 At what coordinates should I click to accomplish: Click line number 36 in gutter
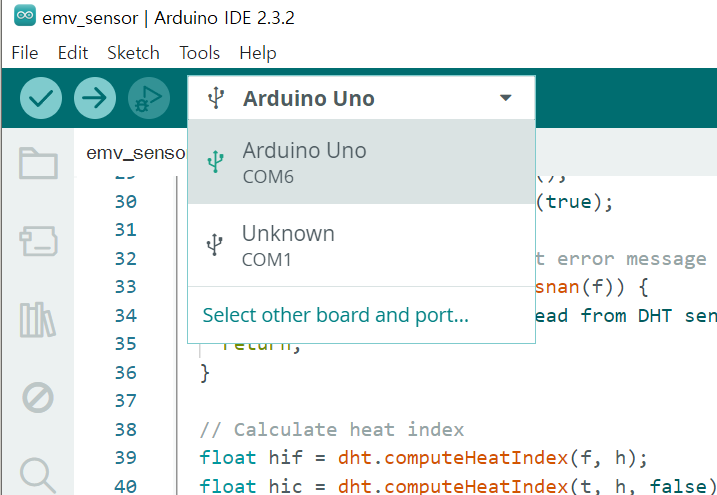pos(126,373)
